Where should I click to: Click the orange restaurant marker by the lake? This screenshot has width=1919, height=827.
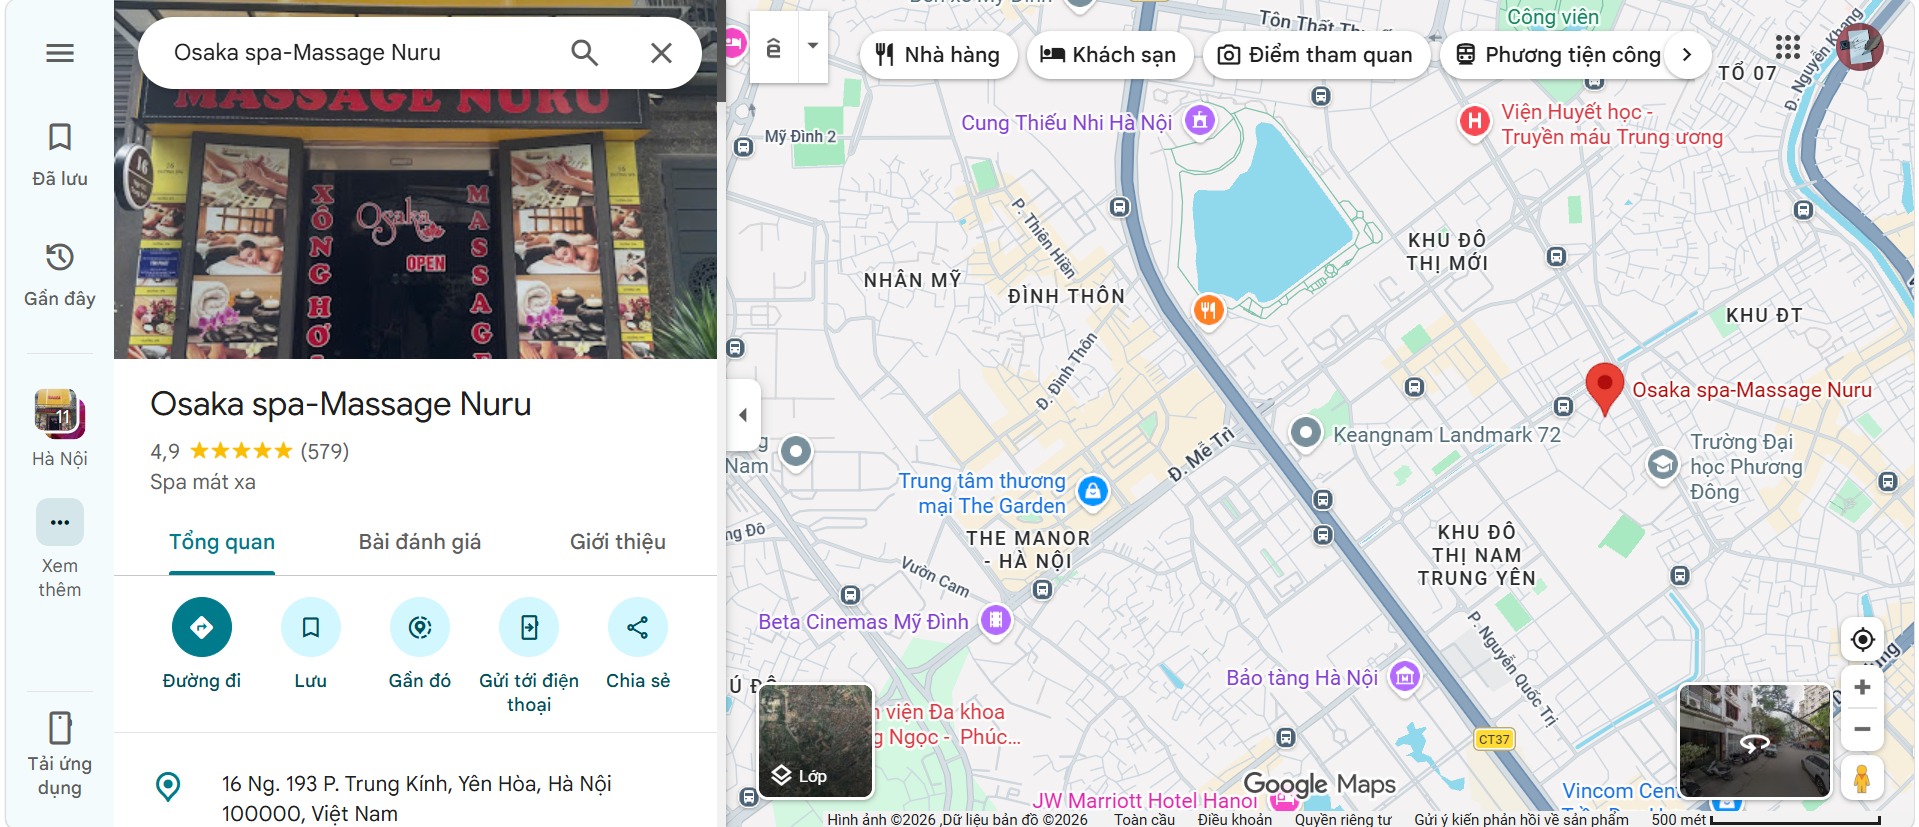[x=1209, y=309]
